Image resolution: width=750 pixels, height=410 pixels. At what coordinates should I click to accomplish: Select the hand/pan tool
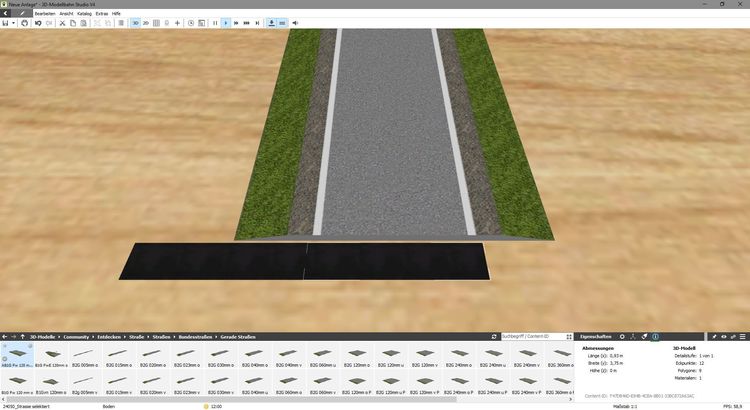pyautogui.click(x=24, y=23)
